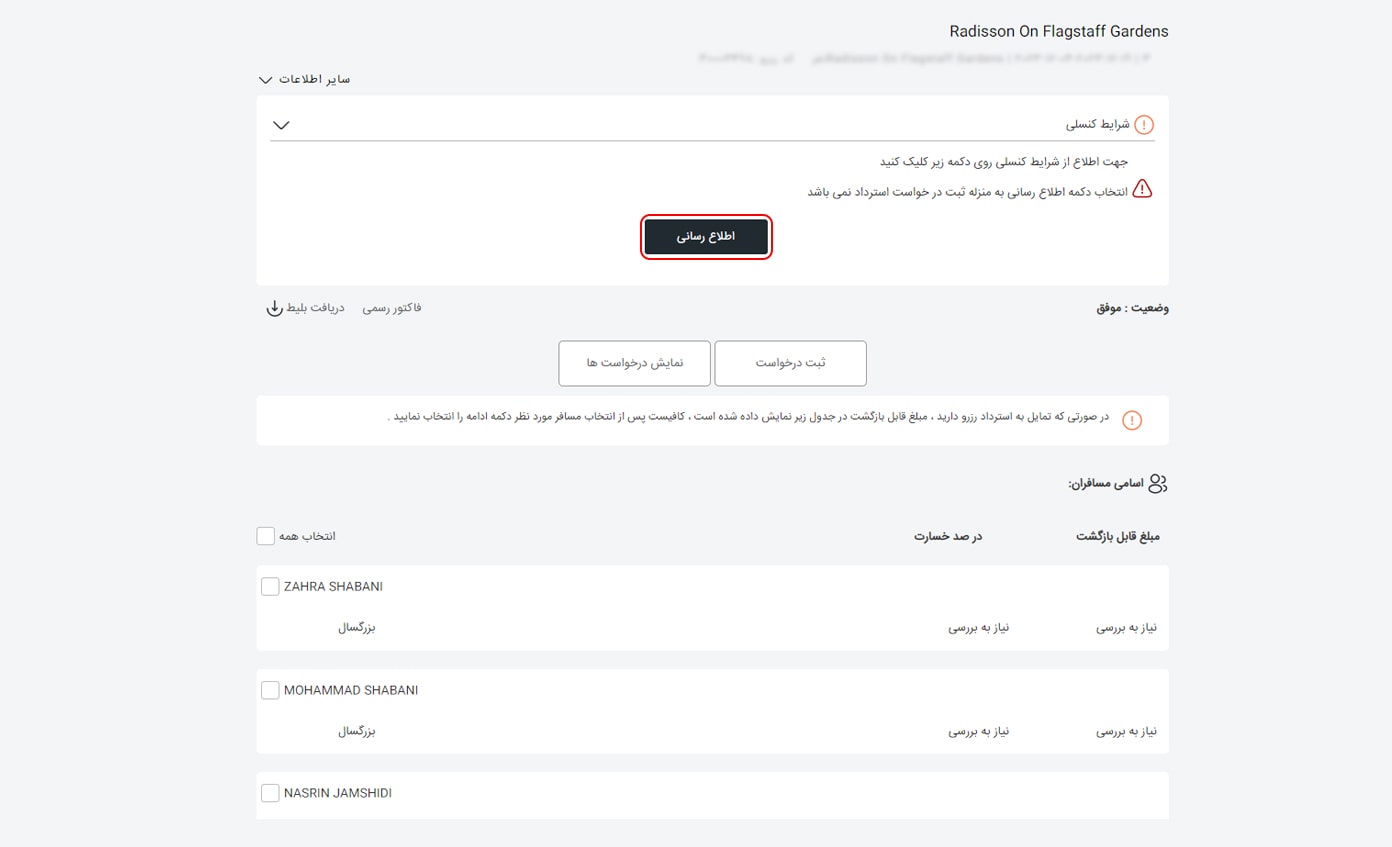Image resolution: width=1392 pixels, height=847 pixels.
Task: Check the MOHAMMAD SHABANI passenger box
Action: (x=270, y=690)
